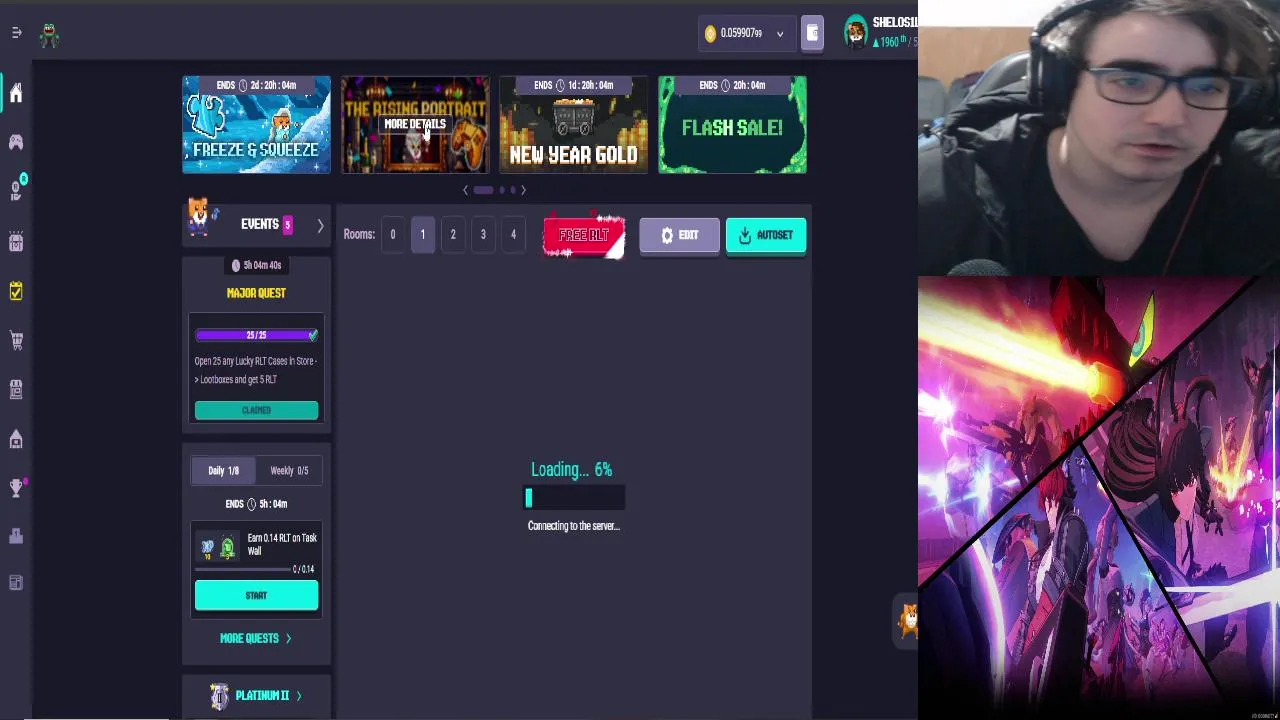Go to the Home sidebar icon

(16, 93)
